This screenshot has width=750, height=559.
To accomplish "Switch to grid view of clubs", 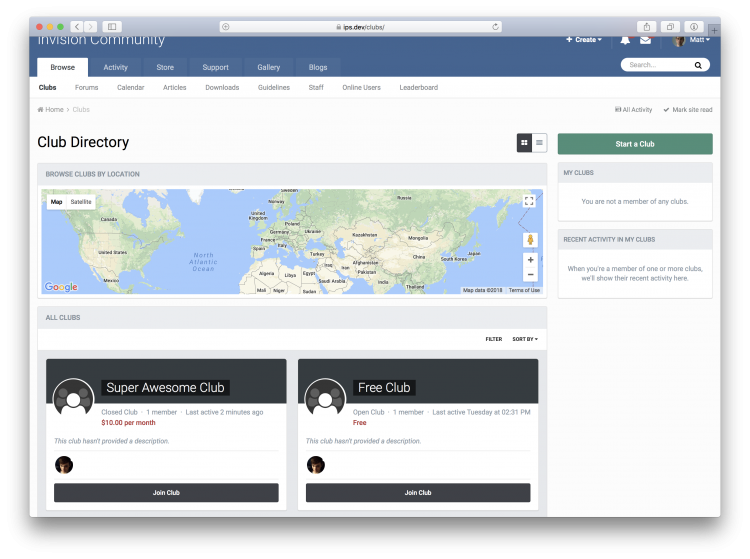I will (524, 142).
